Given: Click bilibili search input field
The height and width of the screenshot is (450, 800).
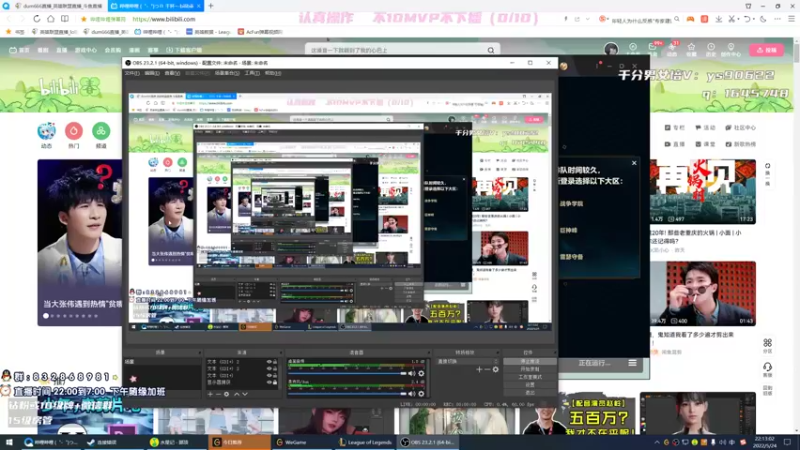Looking at the screenshot, I should [395, 50].
